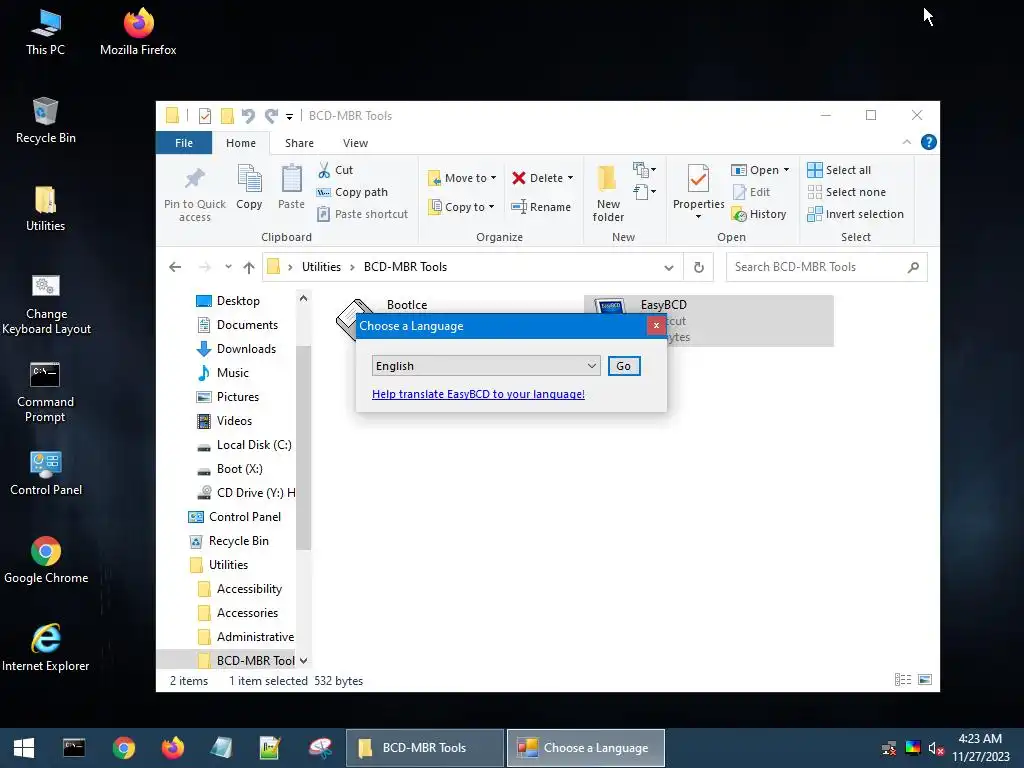Go up one folder level

249,267
